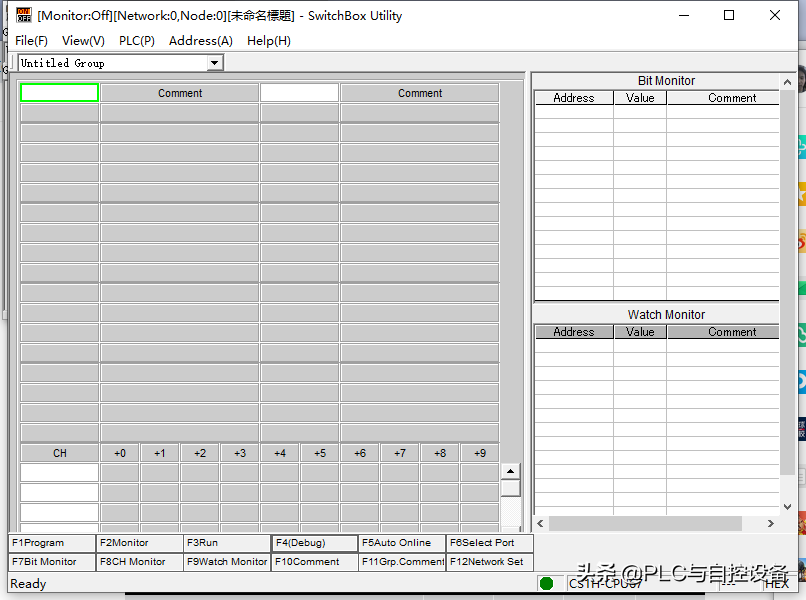The image size is (806, 600).
Task: Expand the Untitled Group dropdown
Action: point(214,63)
